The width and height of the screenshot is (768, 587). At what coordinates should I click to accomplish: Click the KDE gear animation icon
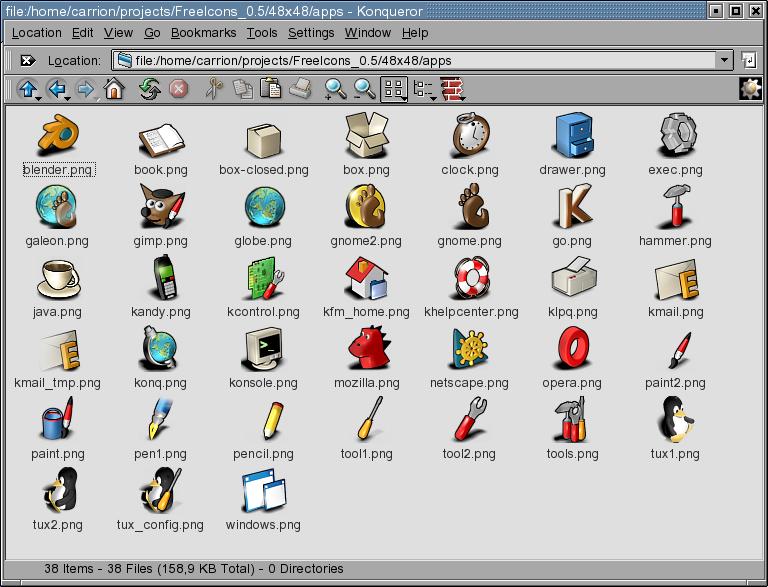[x=750, y=89]
